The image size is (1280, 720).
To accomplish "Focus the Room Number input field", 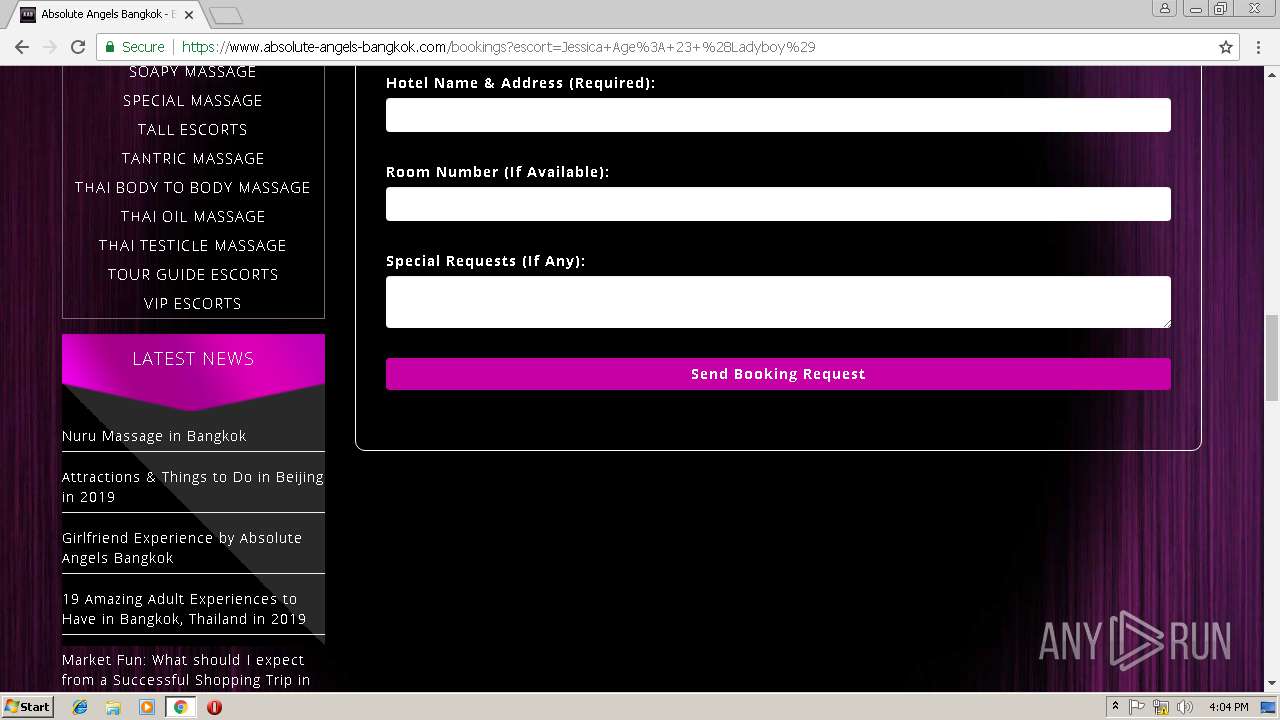I will [x=778, y=204].
